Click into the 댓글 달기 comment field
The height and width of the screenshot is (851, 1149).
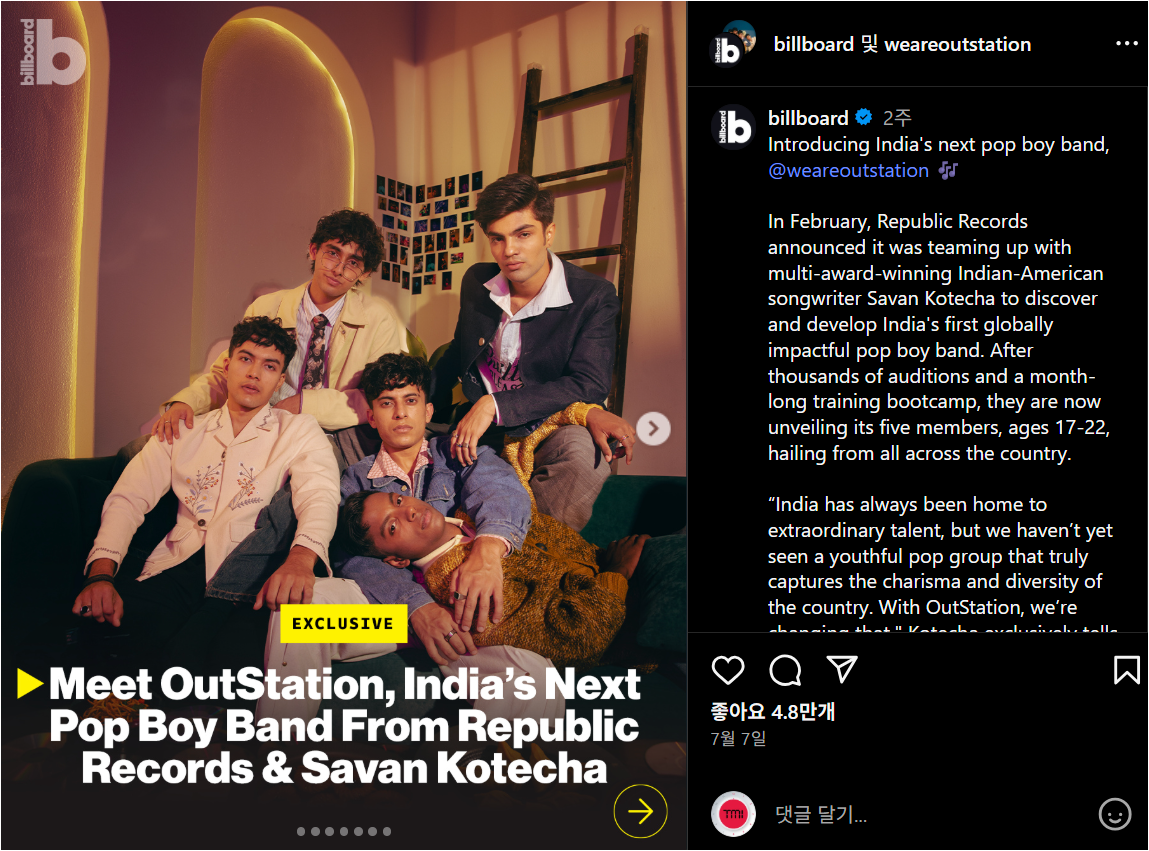point(931,814)
